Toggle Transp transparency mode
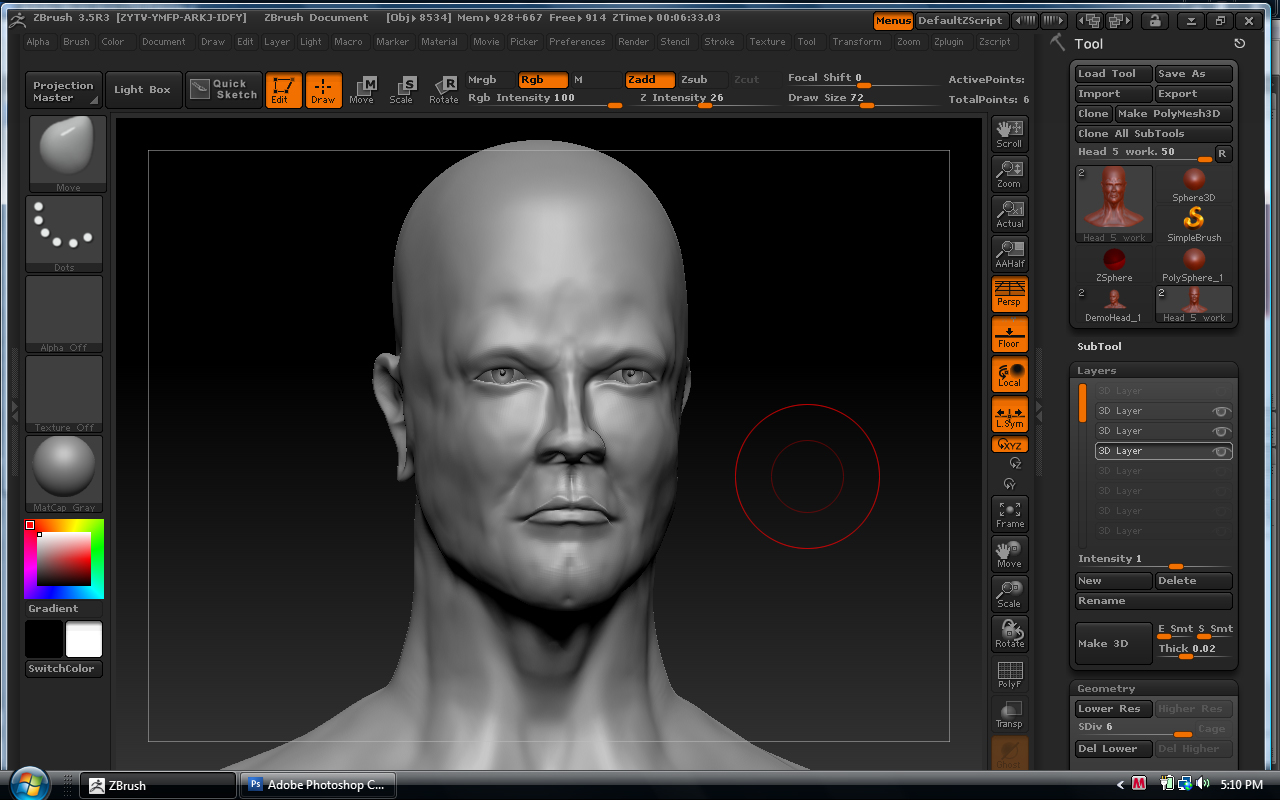The image size is (1280, 800). pyautogui.click(x=1009, y=714)
